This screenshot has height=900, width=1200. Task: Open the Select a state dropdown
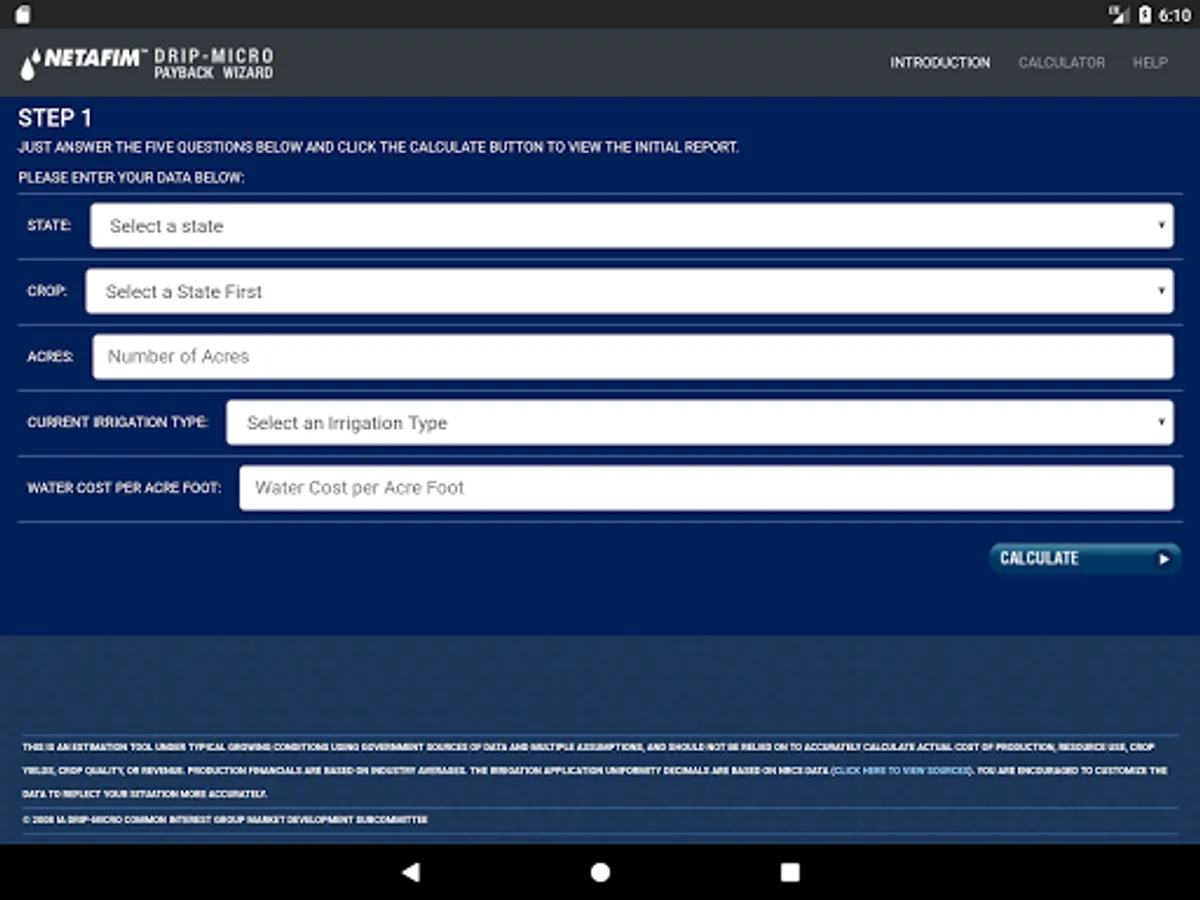[x=632, y=226]
